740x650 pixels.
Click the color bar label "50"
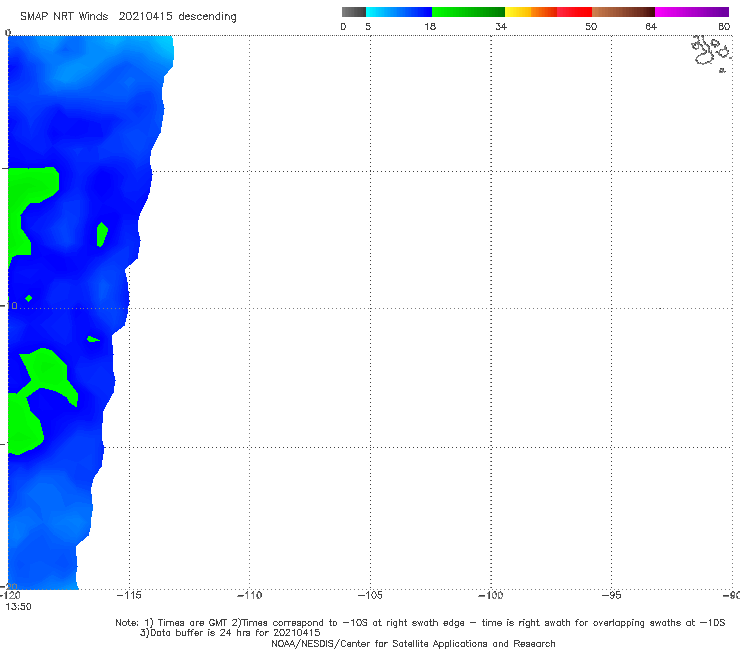coord(591,27)
